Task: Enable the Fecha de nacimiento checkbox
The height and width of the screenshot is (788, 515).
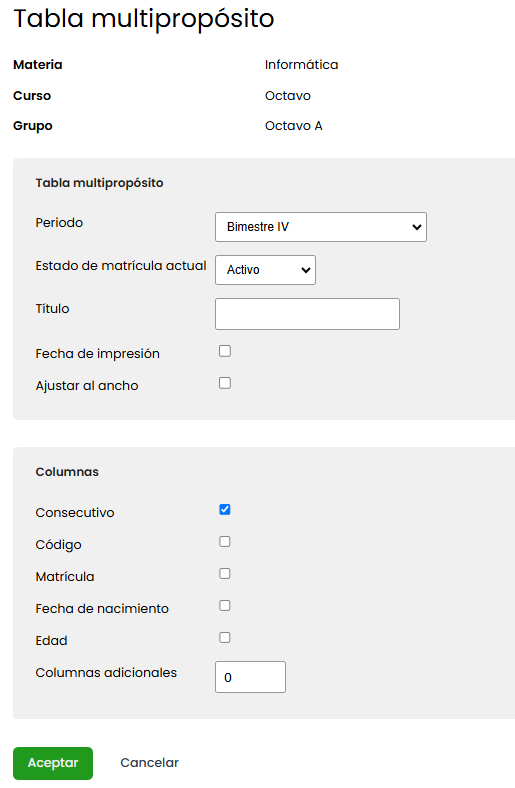Action: point(225,606)
